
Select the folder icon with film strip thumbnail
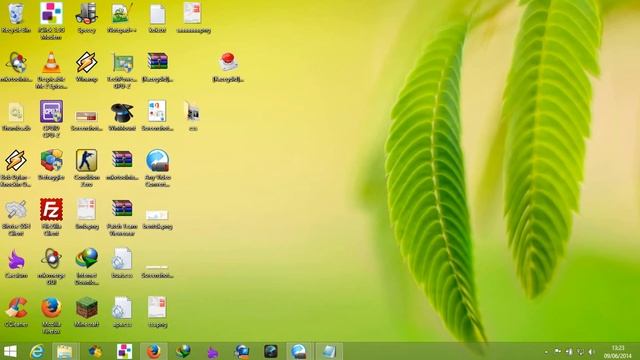point(193,116)
